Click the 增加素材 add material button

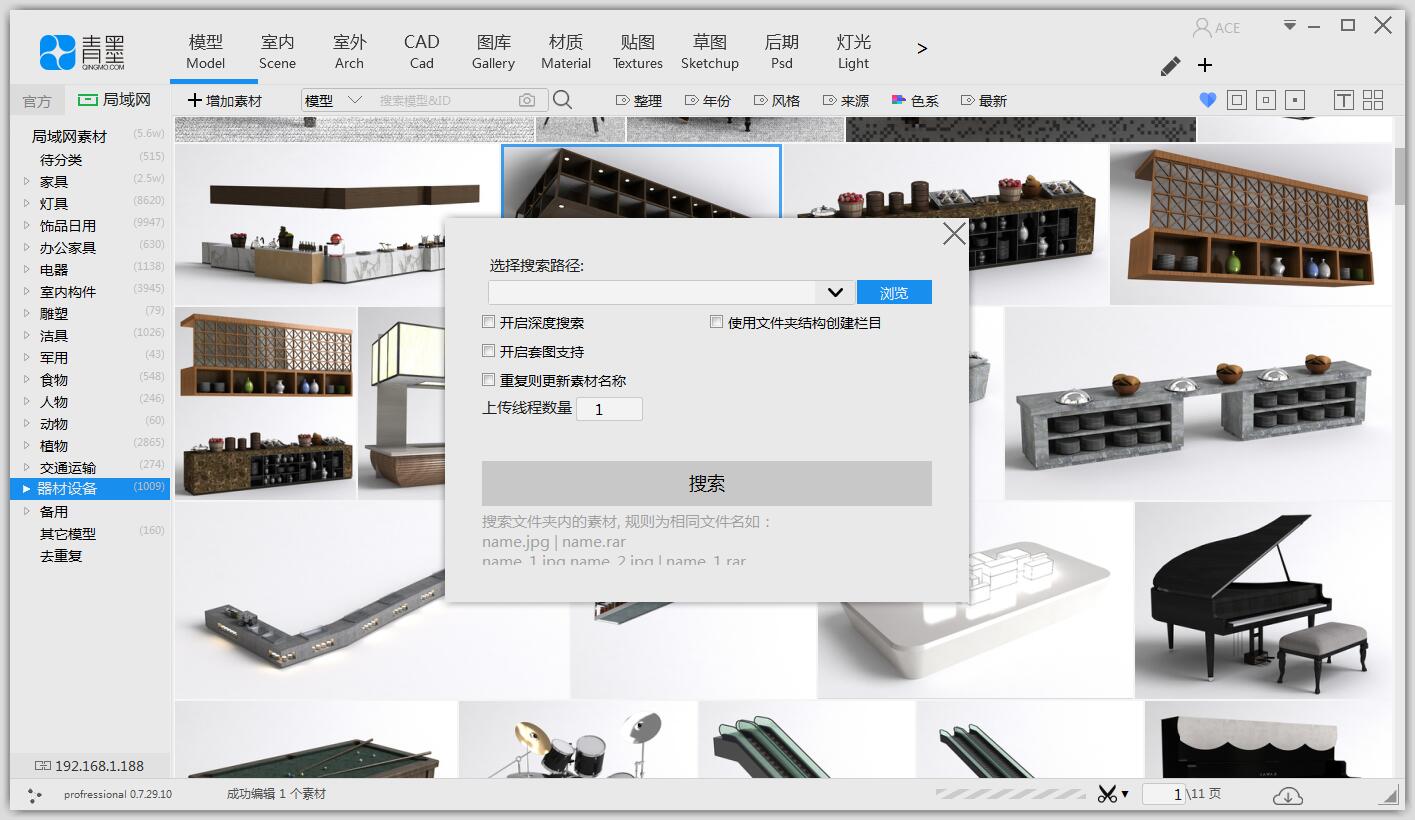click(225, 101)
